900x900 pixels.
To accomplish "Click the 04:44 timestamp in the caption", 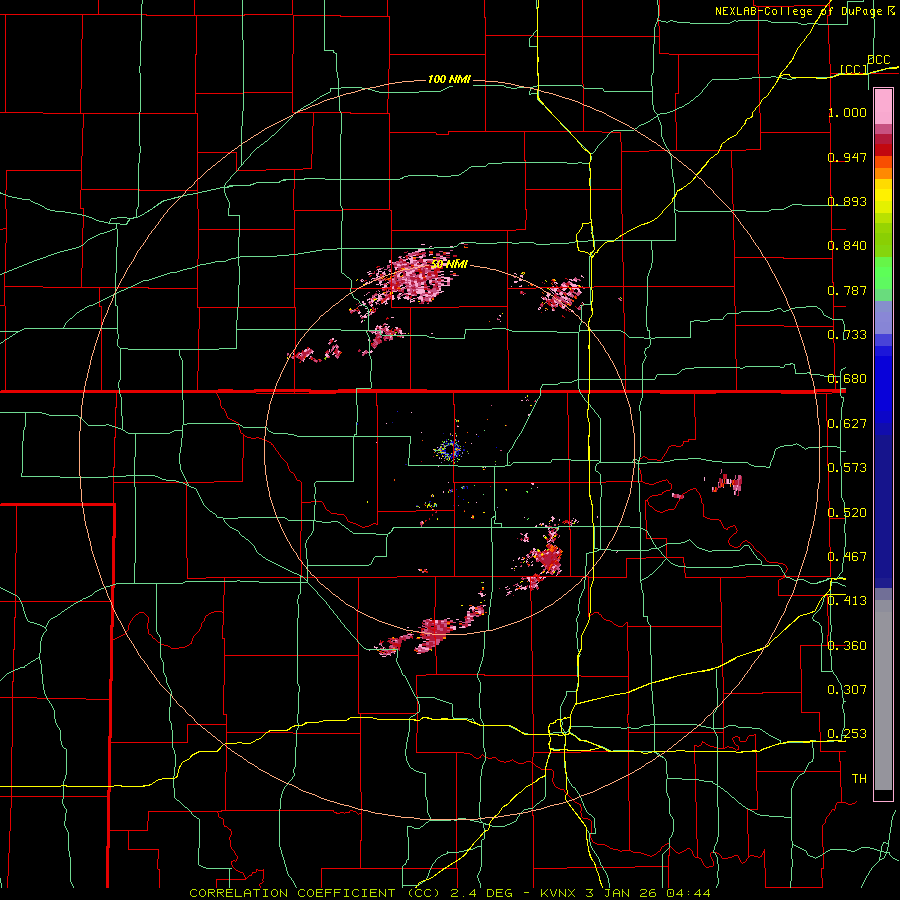I will (688, 893).
